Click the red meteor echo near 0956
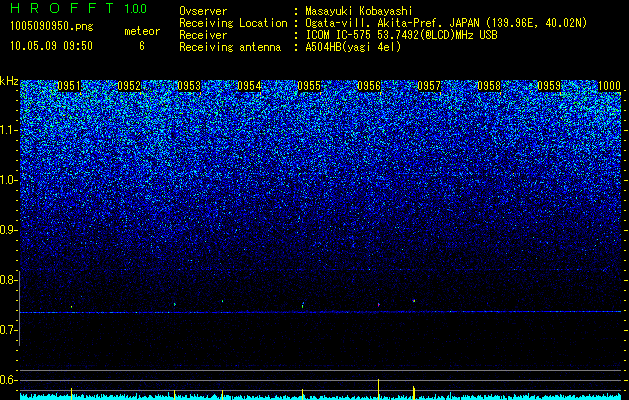This screenshot has height=400, width=629. [x=378, y=305]
